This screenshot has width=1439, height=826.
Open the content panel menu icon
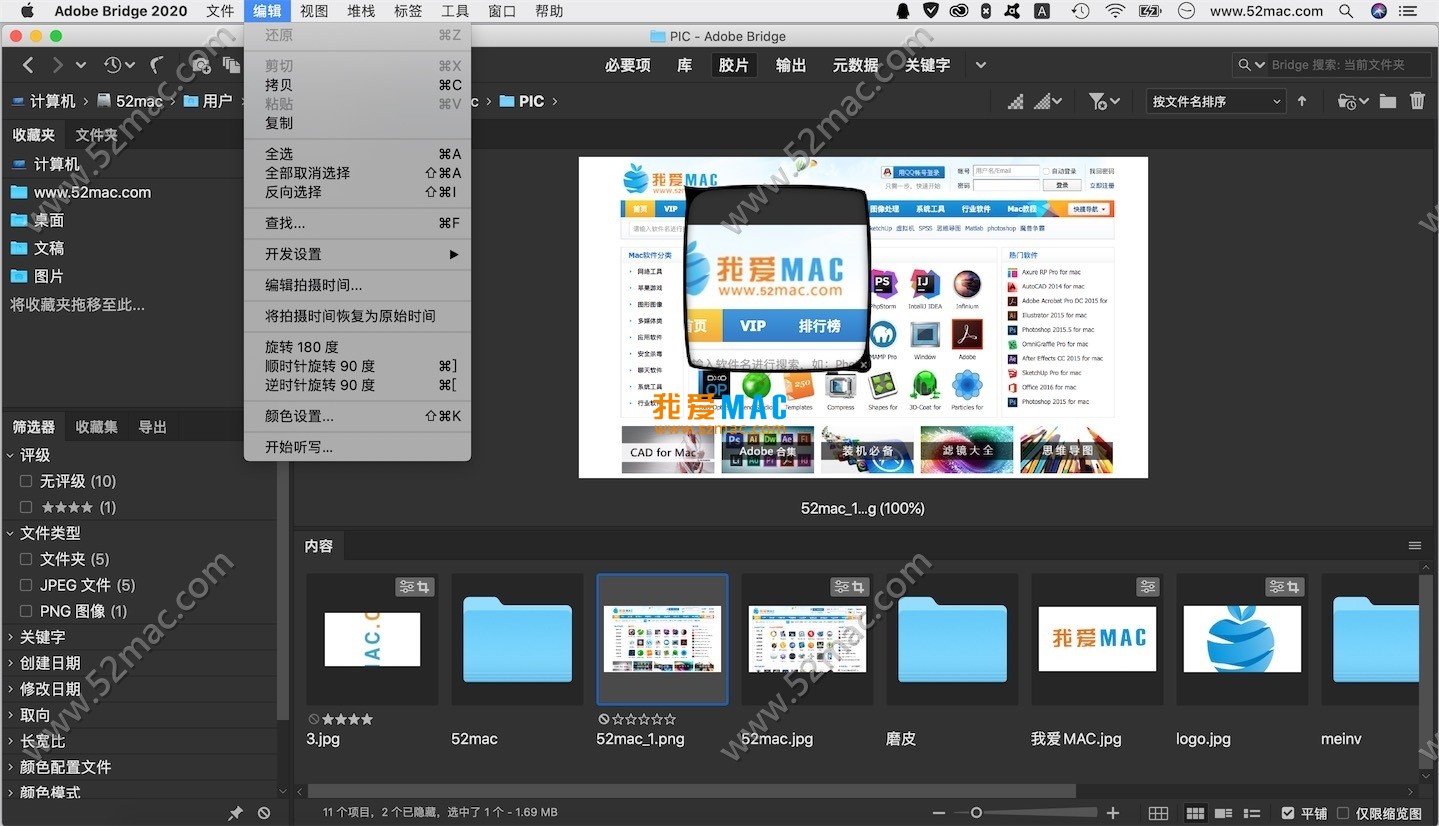[1415, 546]
